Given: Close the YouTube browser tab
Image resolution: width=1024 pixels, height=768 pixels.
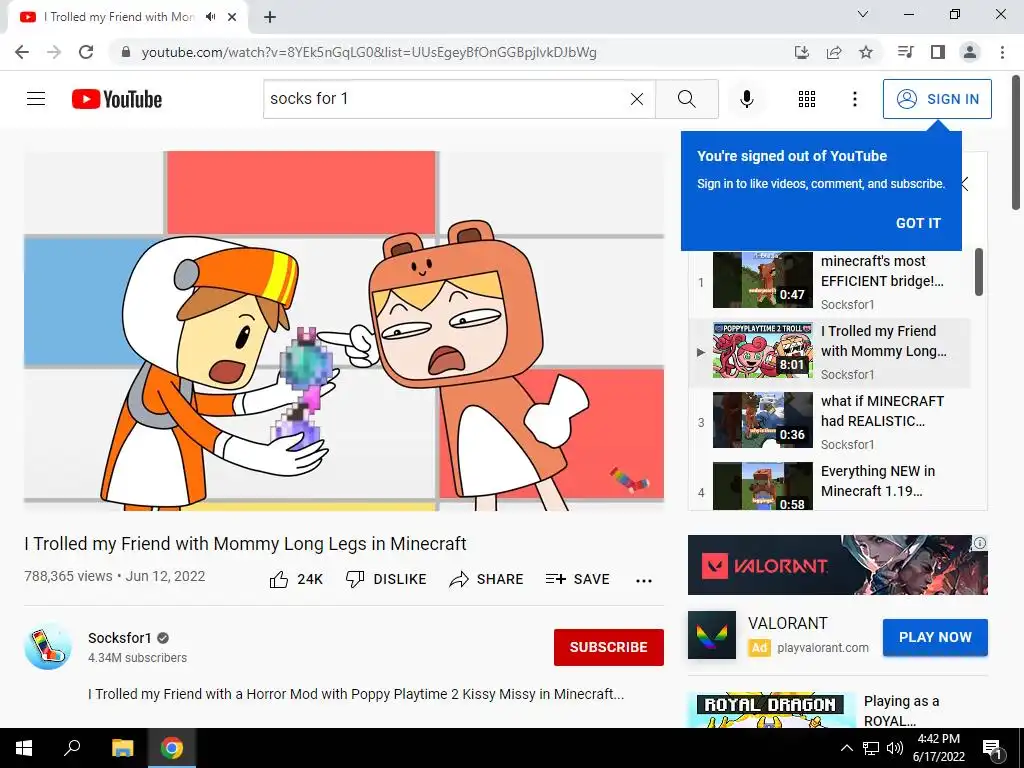Looking at the screenshot, I should click(232, 17).
